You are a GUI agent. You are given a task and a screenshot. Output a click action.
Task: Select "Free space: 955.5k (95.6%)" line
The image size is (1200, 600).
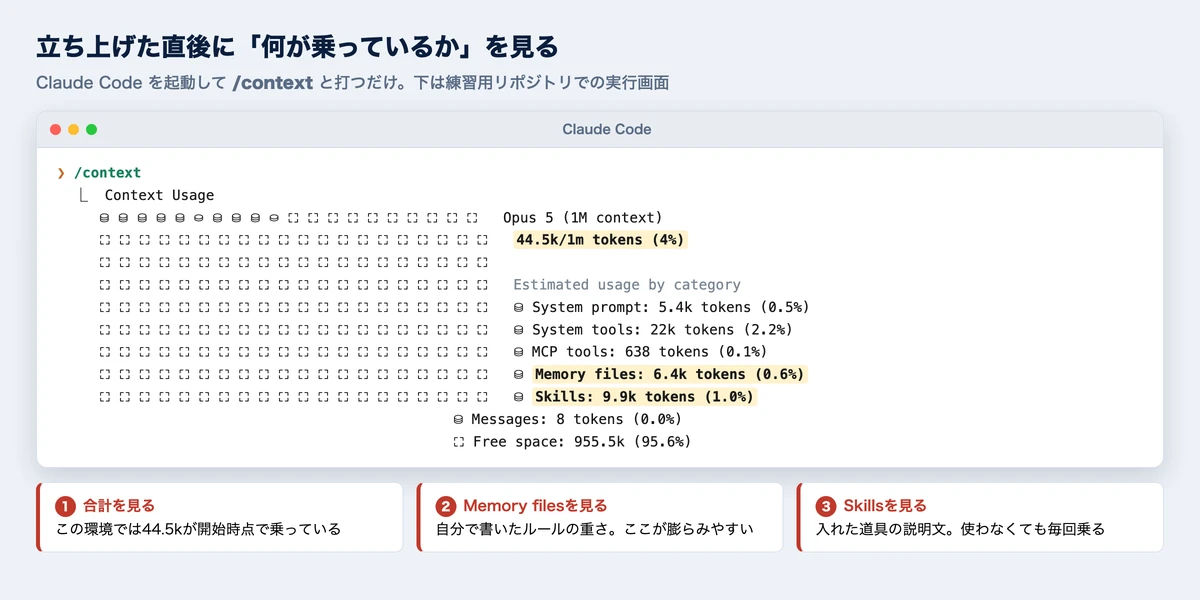click(582, 442)
